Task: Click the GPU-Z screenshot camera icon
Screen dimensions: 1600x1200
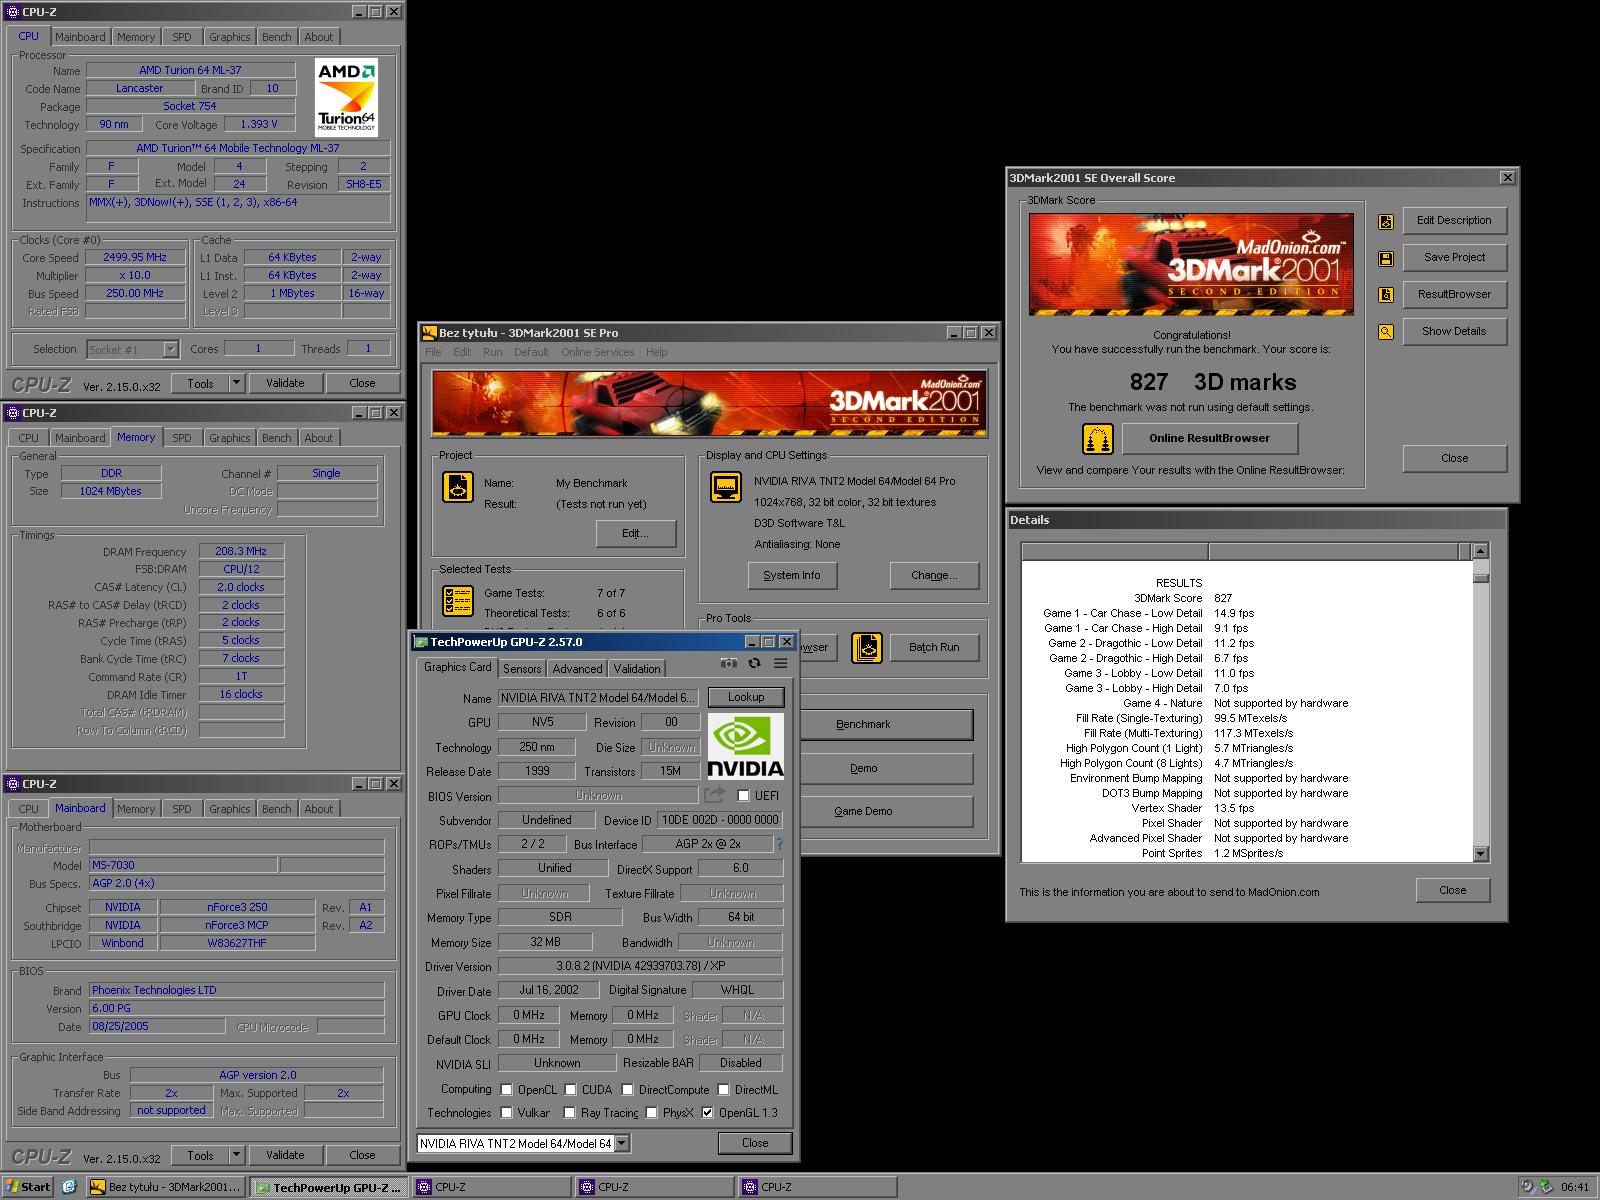Action: point(729,664)
